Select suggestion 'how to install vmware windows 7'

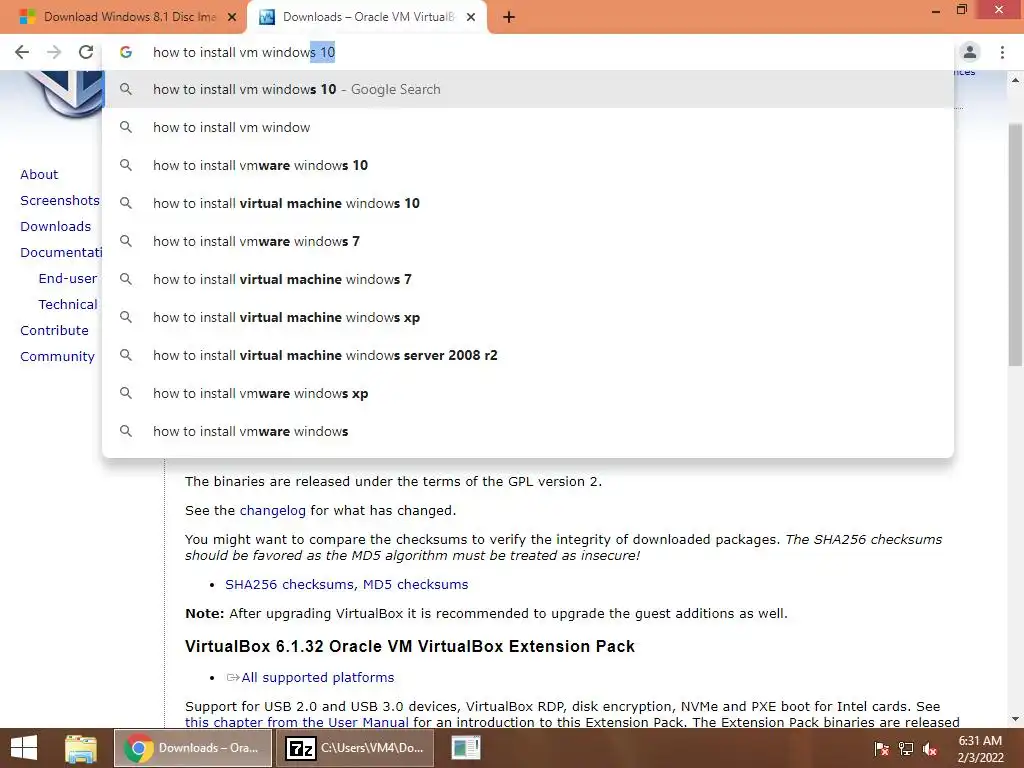(528, 241)
